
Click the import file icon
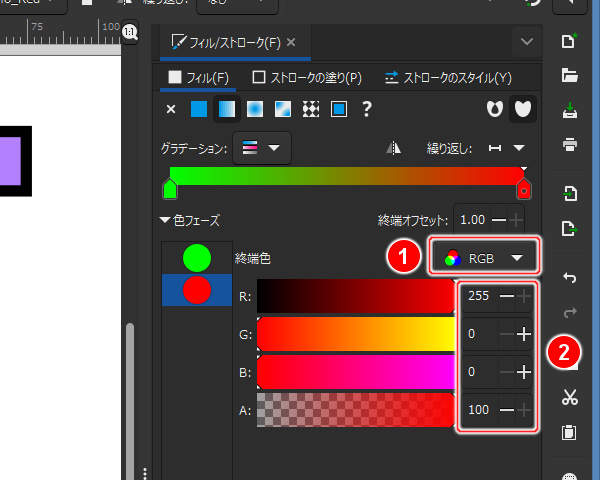(569, 194)
